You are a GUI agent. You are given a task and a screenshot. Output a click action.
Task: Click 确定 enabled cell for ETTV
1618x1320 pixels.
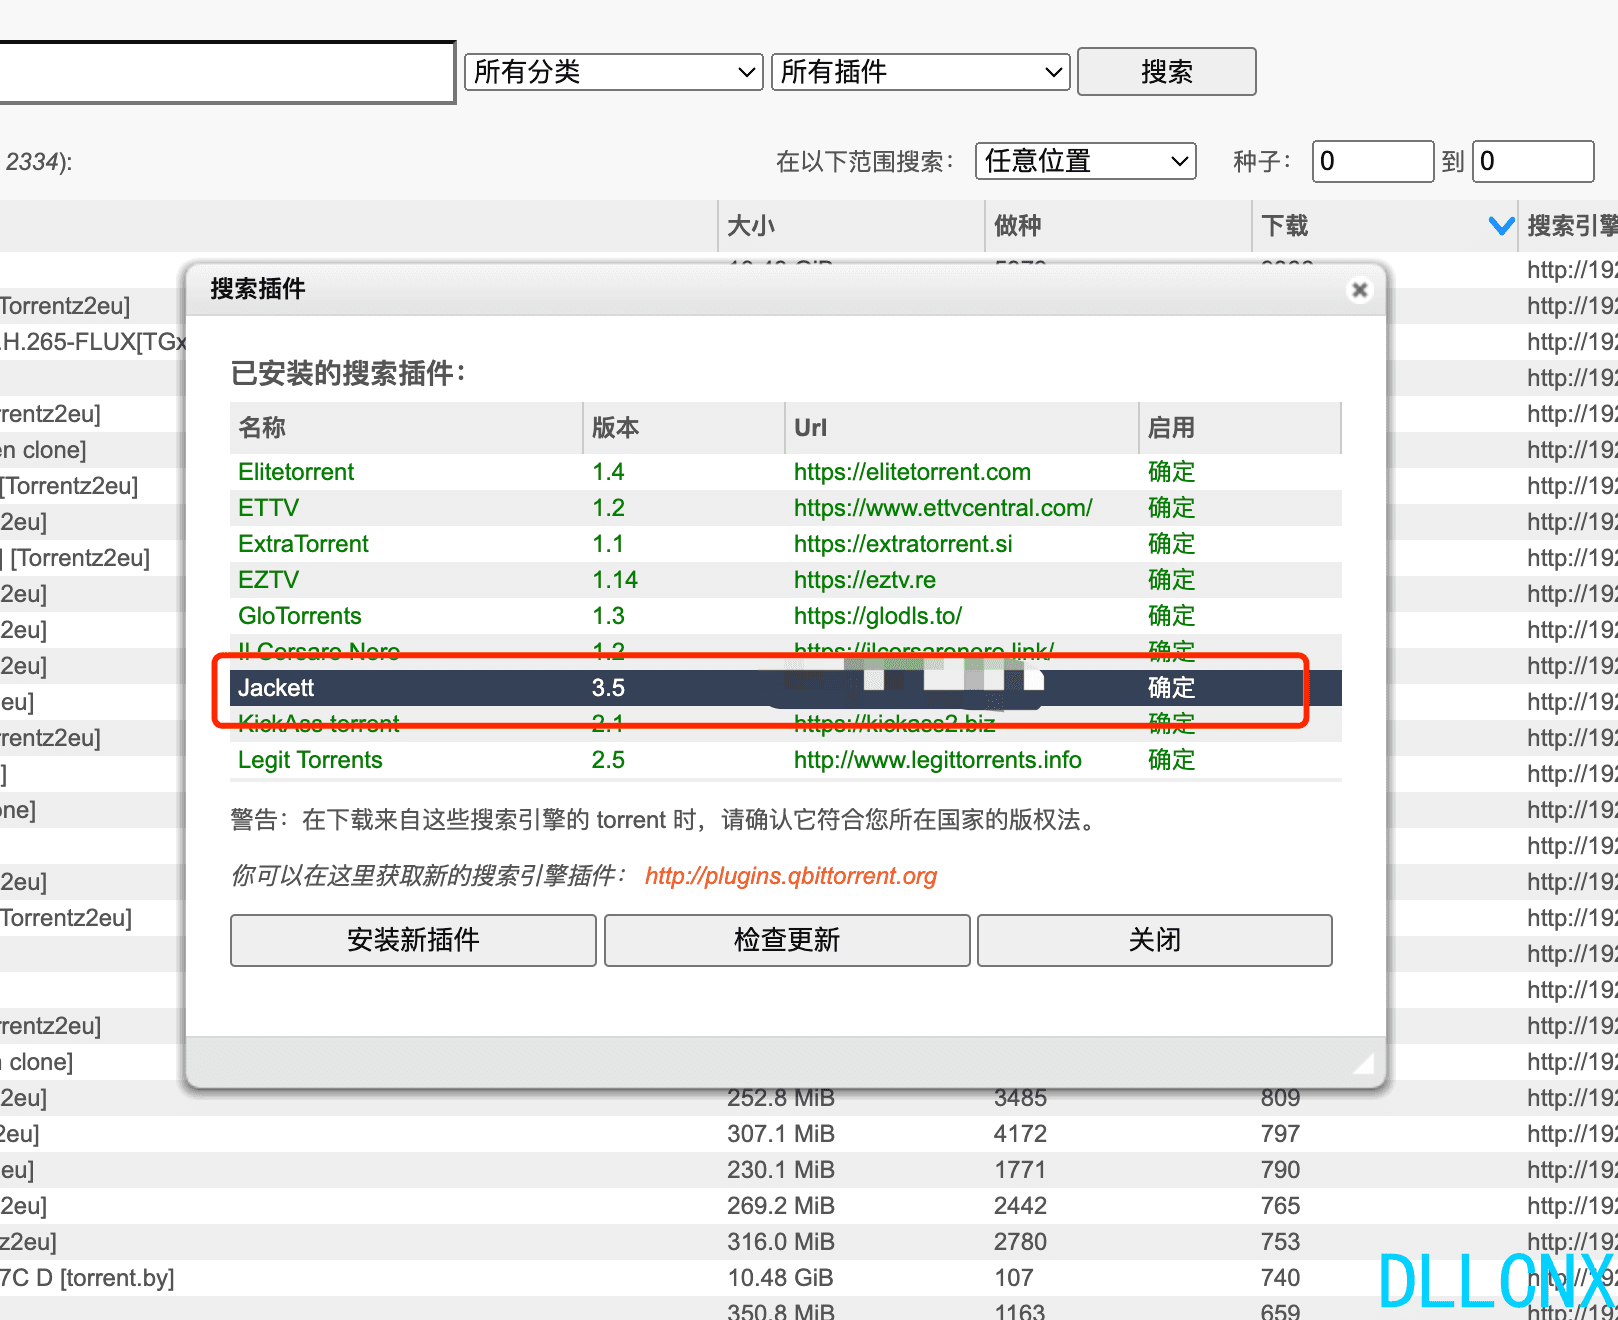tap(1171, 508)
